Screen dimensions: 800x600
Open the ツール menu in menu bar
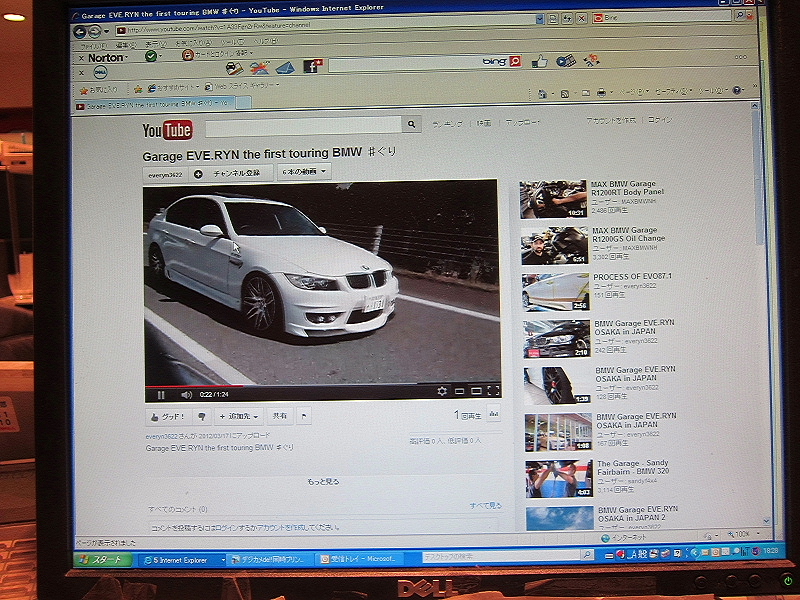[233, 42]
